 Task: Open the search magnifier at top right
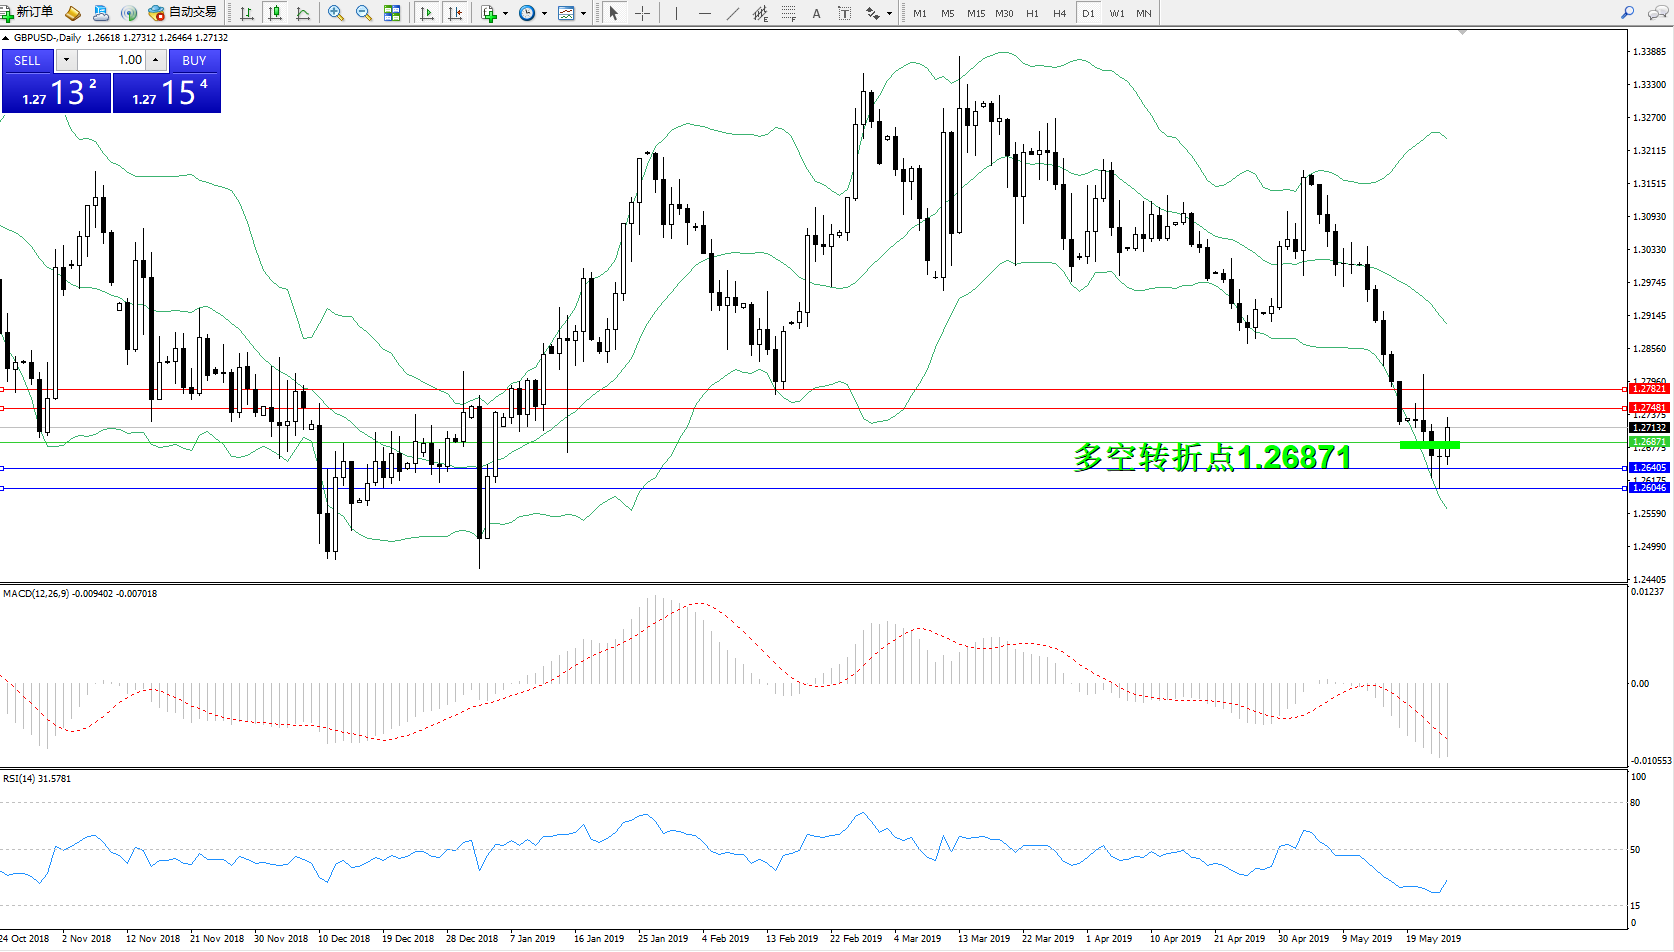pyautogui.click(x=1627, y=13)
